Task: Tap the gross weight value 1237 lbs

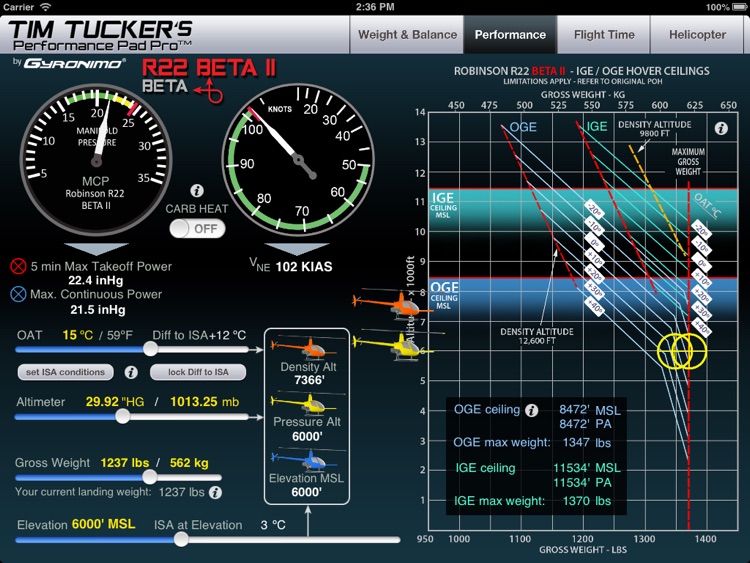Action: (x=125, y=463)
